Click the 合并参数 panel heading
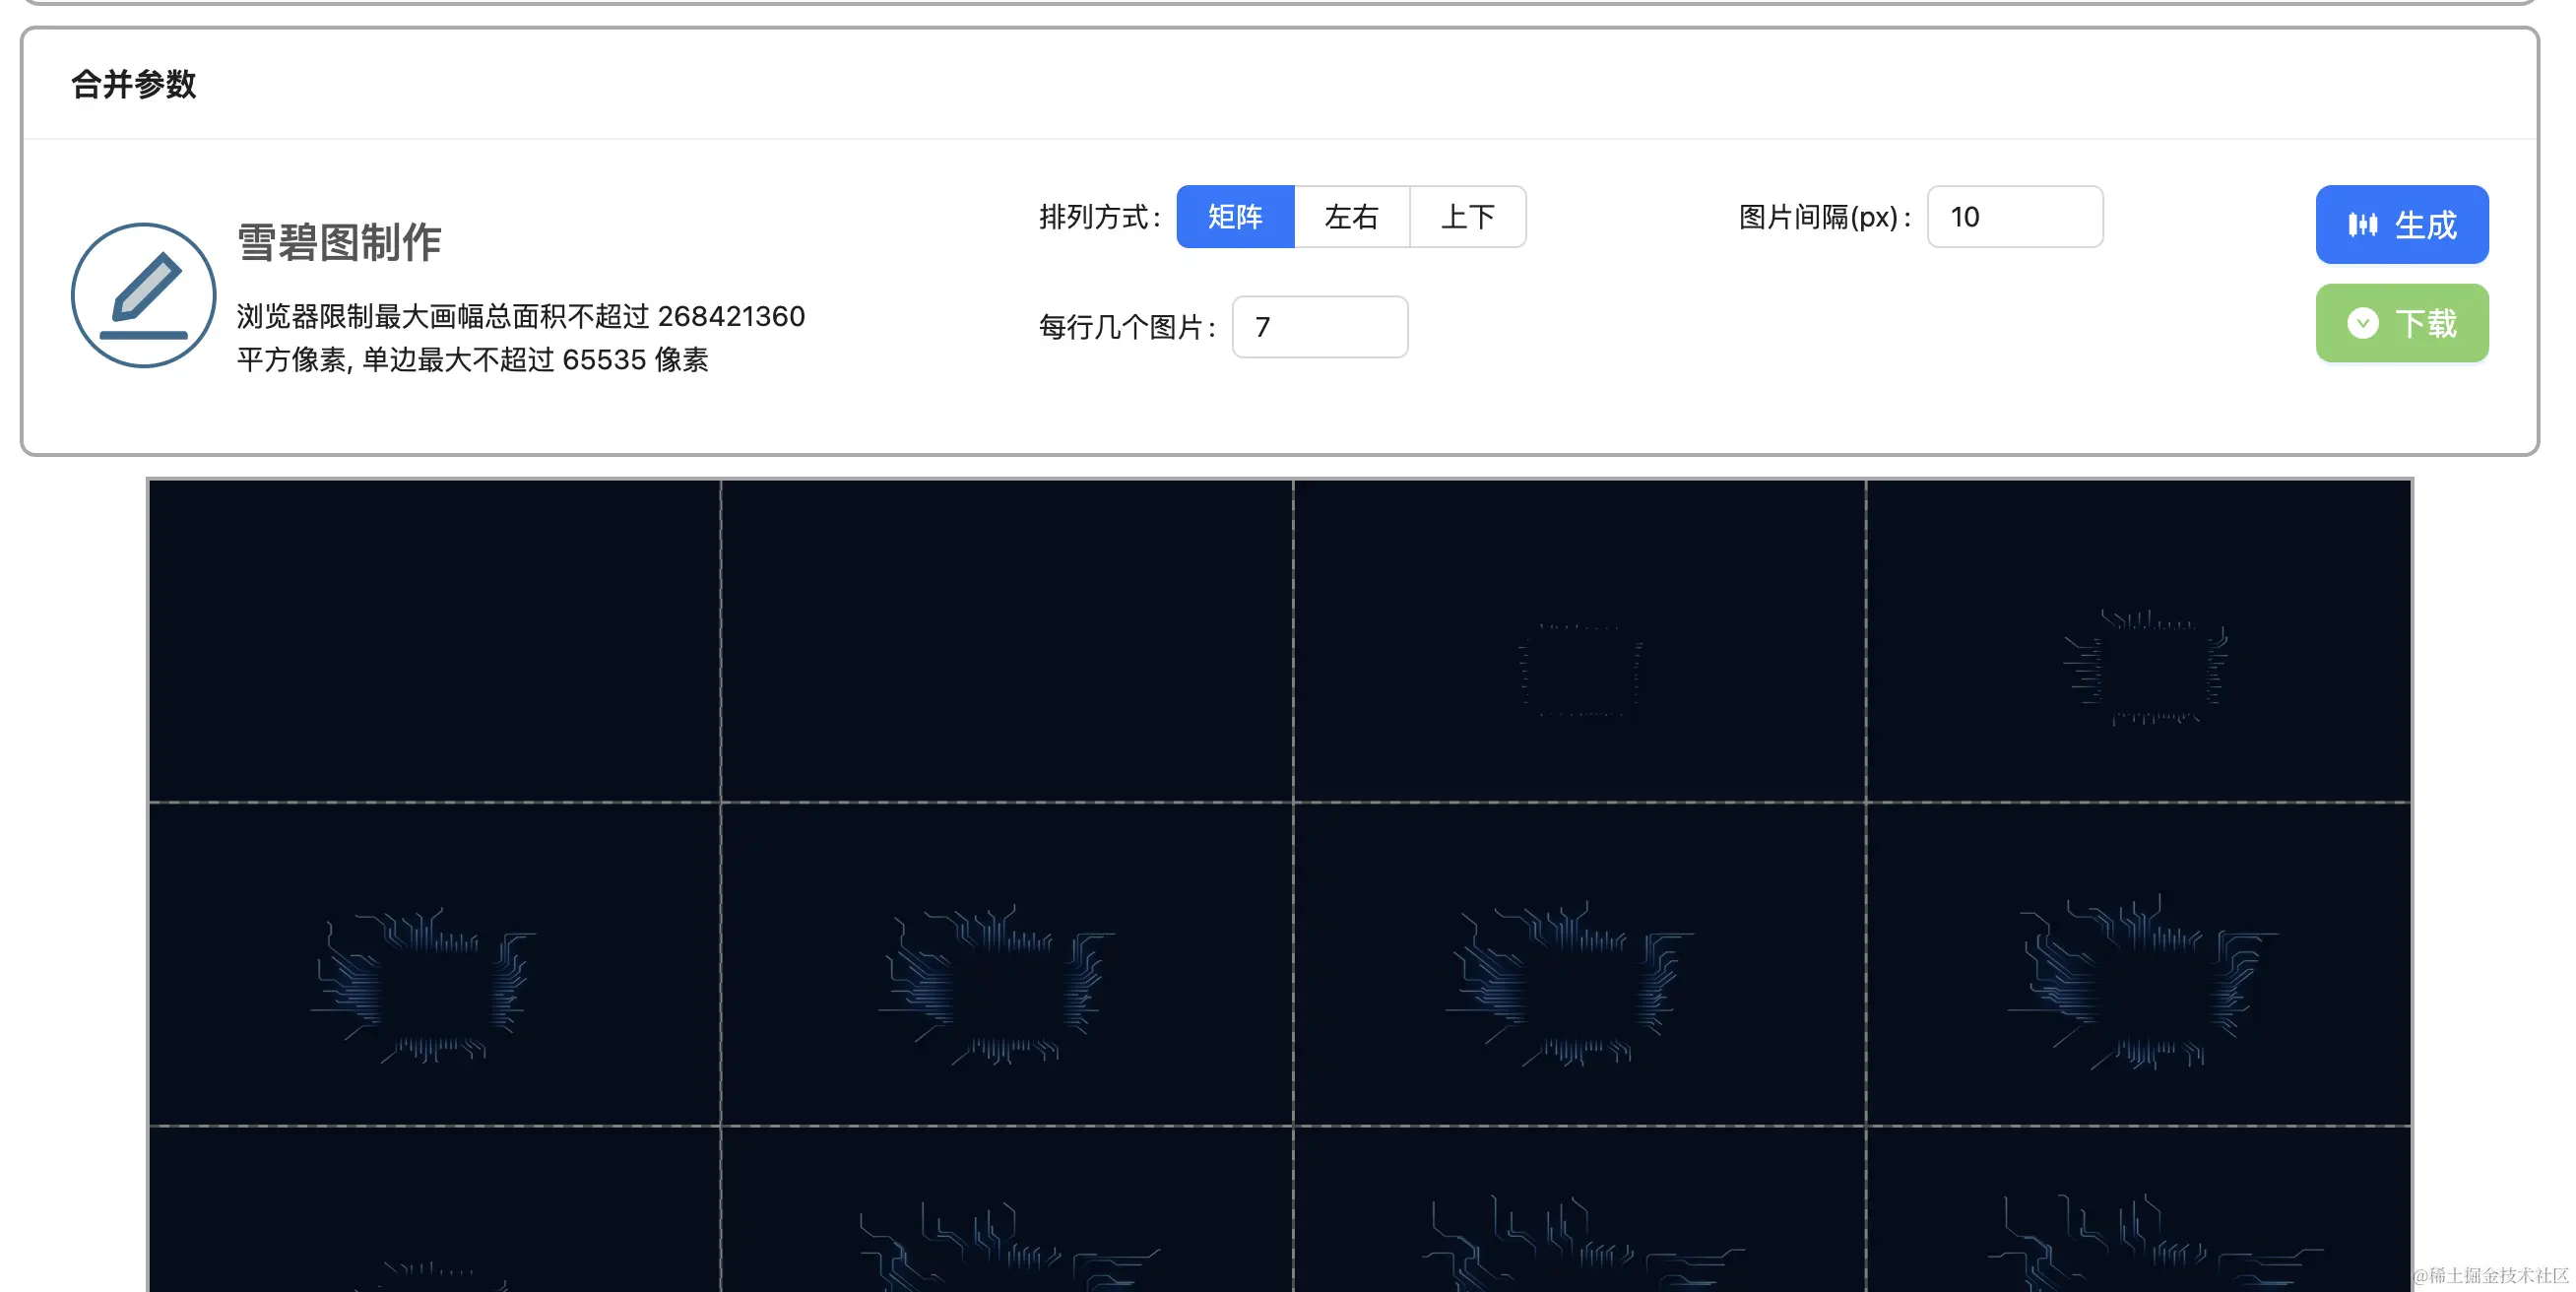Viewport: 2576px width, 1292px height. (x=133, y=84)
